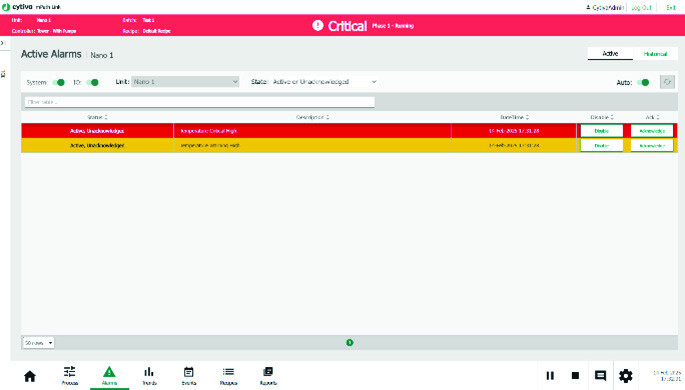Sort by the Description column
The width and height of the screenshot is (685, 390).
pos(312,117)
